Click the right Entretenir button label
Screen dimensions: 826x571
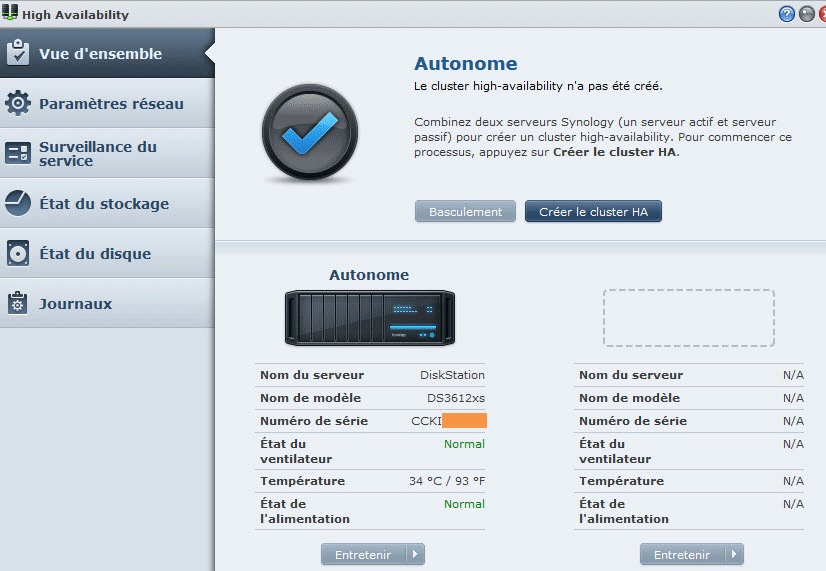(x=682, y=554)
